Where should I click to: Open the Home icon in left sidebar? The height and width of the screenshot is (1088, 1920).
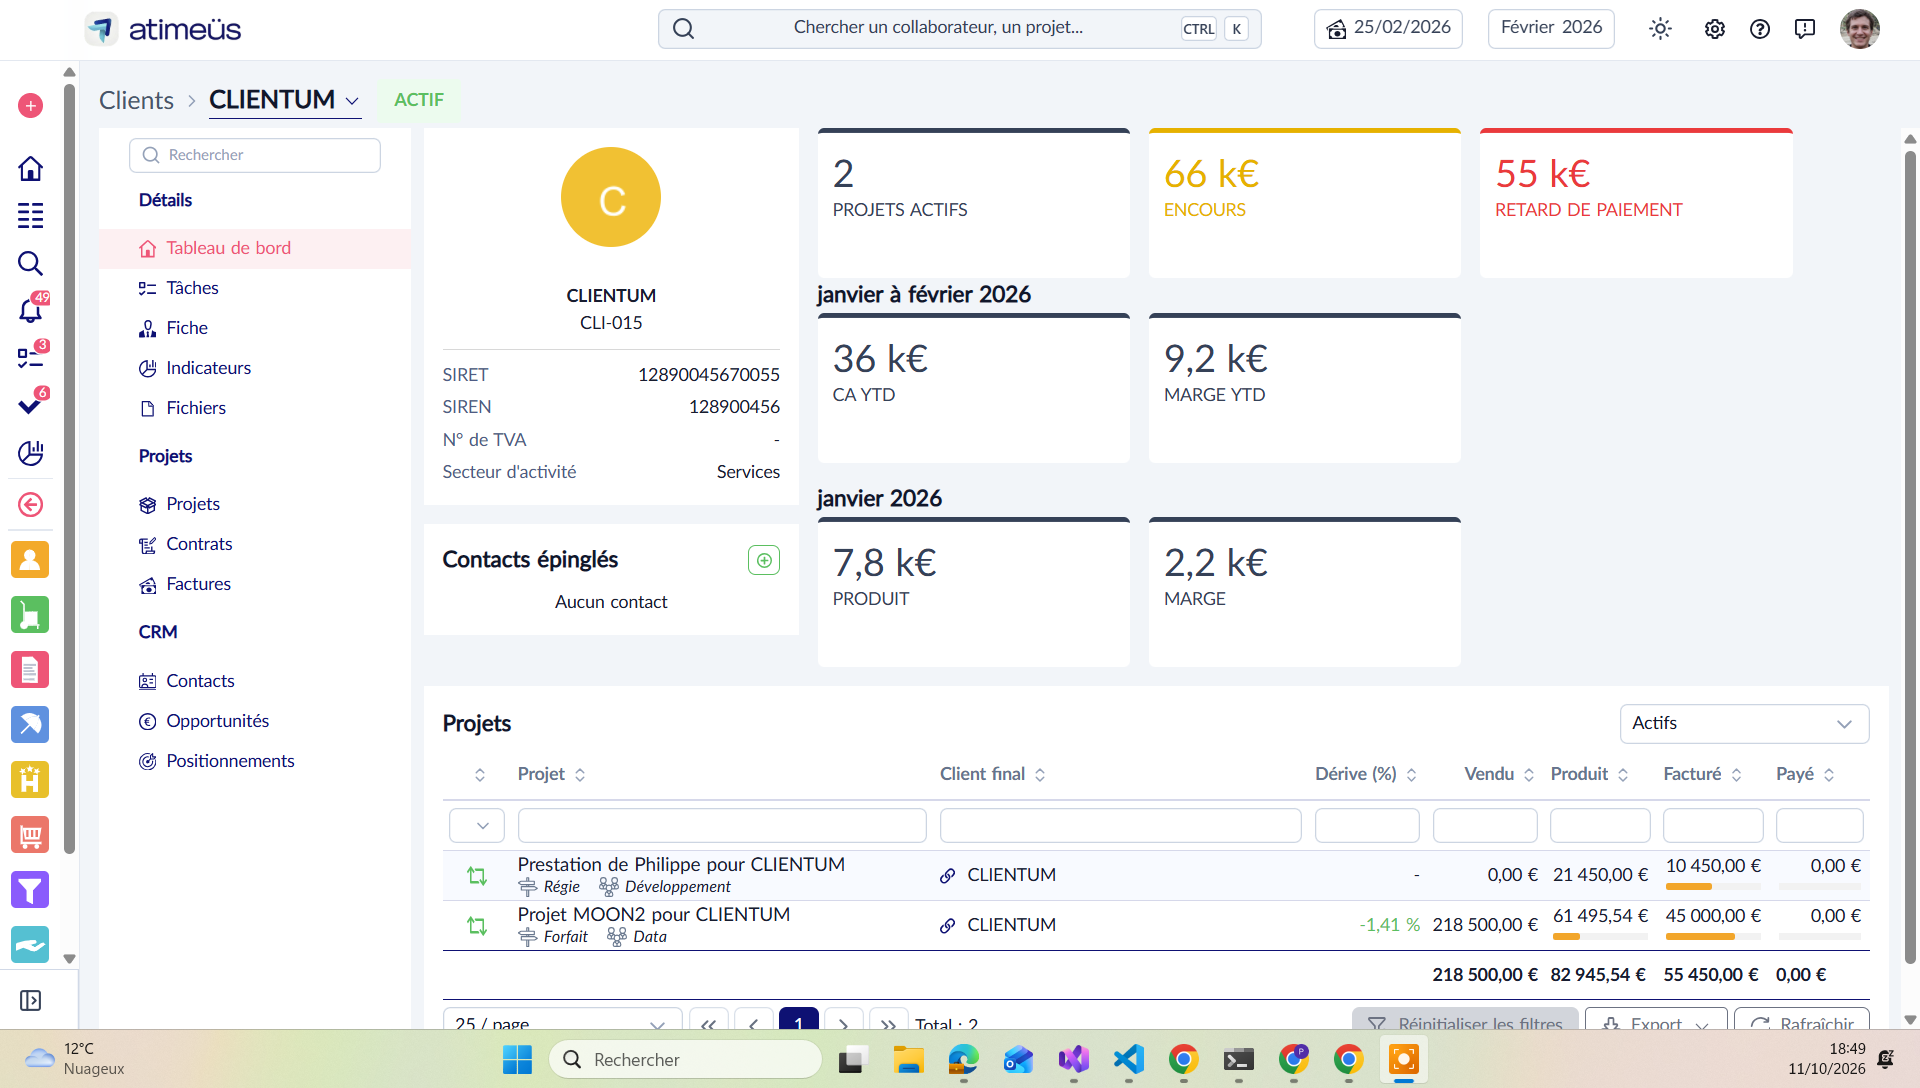(30, 168)
